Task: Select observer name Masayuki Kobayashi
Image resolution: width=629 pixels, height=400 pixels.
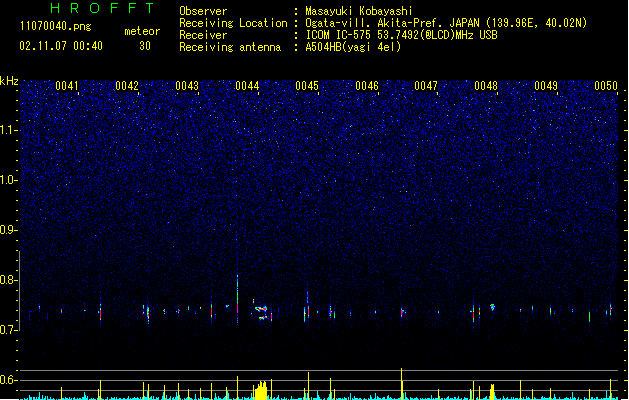Action: 359,11
